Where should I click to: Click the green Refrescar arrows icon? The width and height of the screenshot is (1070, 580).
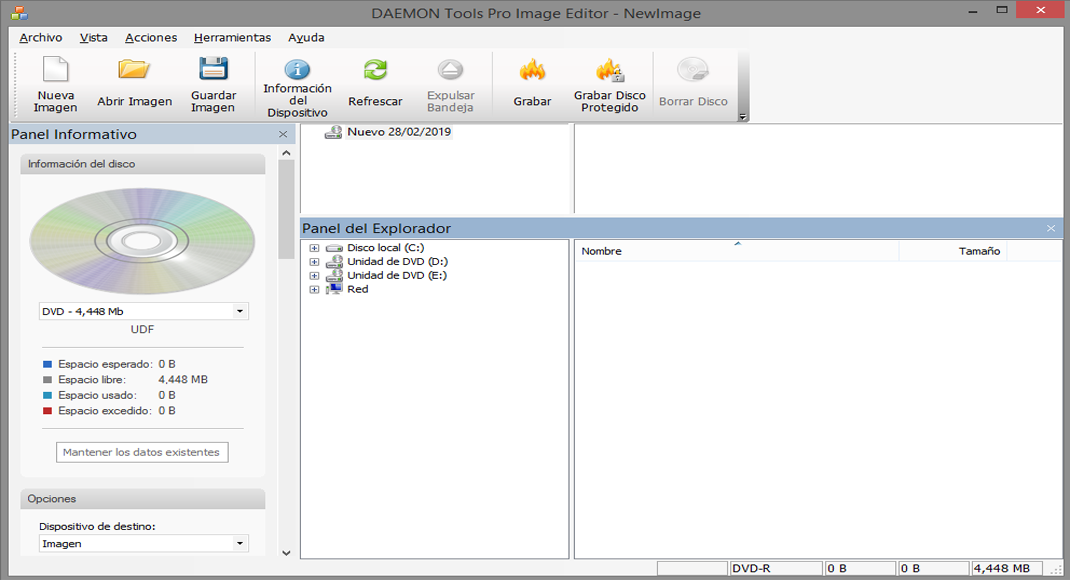pyautogui.click(x=375, y=69)
